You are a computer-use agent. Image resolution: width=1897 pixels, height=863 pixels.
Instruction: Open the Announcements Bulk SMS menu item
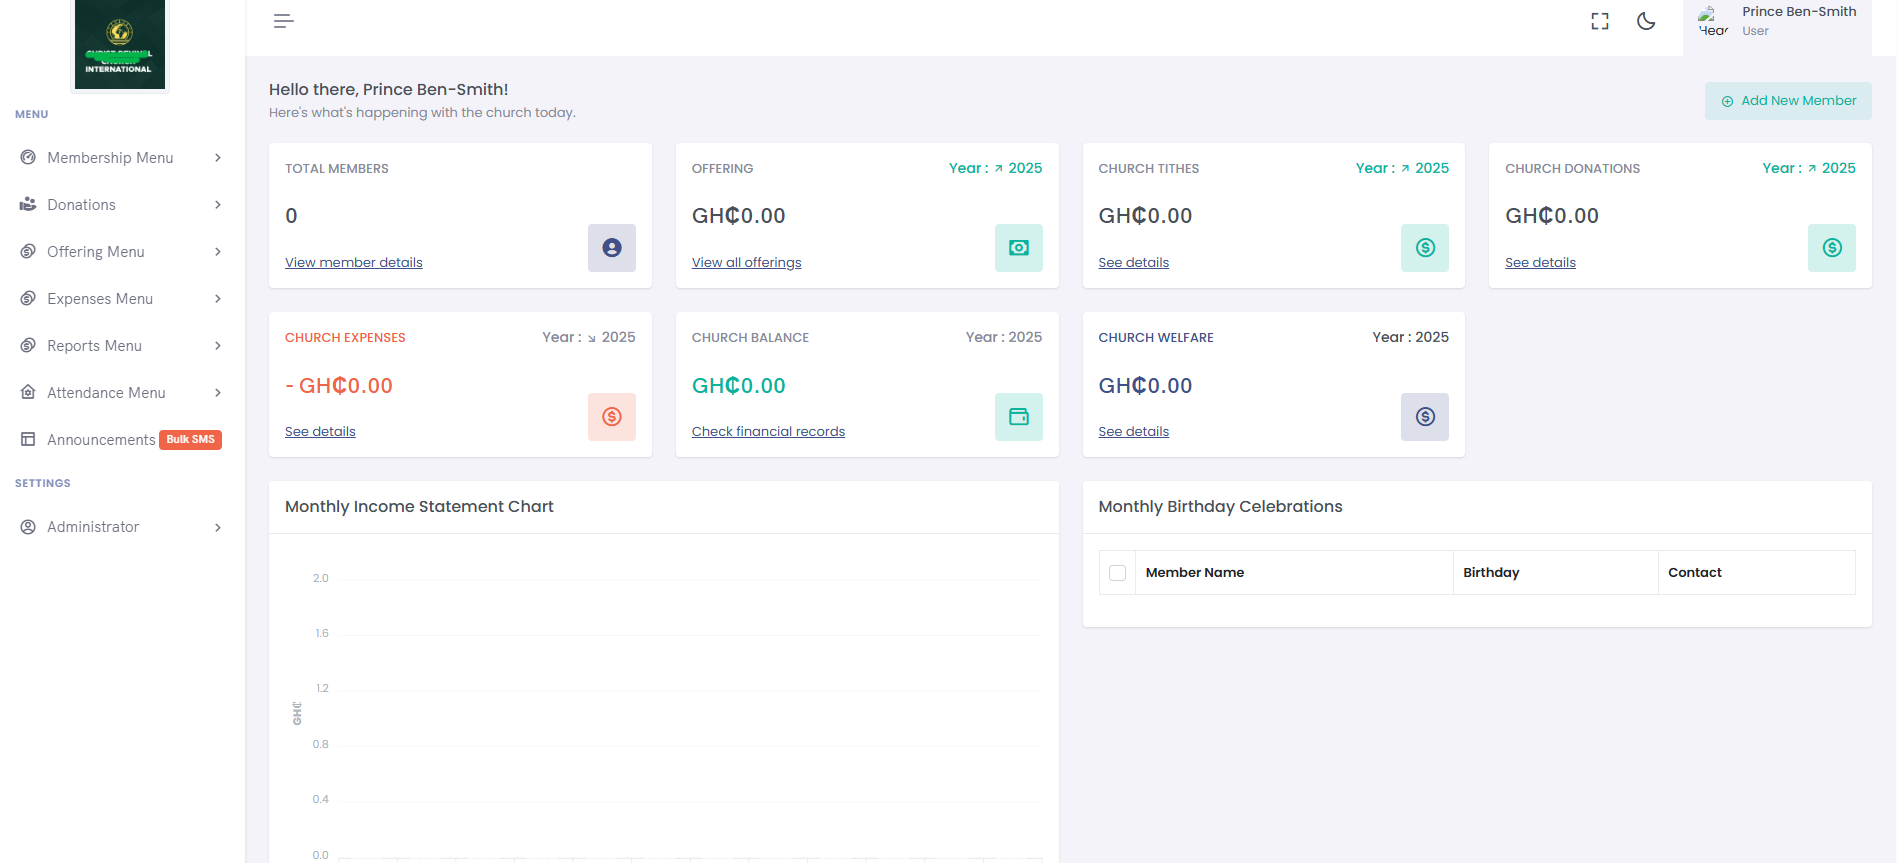click(101, 440)
